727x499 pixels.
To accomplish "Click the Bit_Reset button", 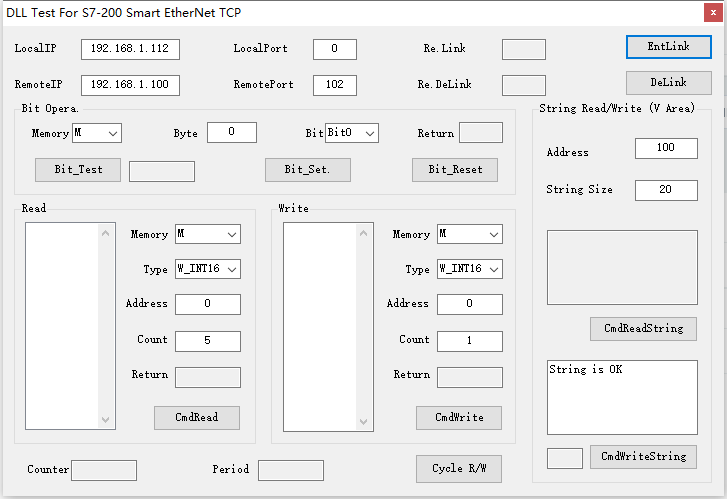I will [x=455, y=170].
